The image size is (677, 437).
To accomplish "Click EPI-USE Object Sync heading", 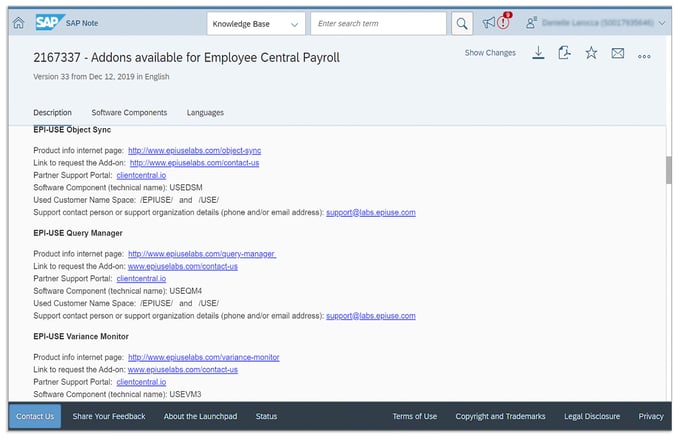I will [x=72, y=130].
